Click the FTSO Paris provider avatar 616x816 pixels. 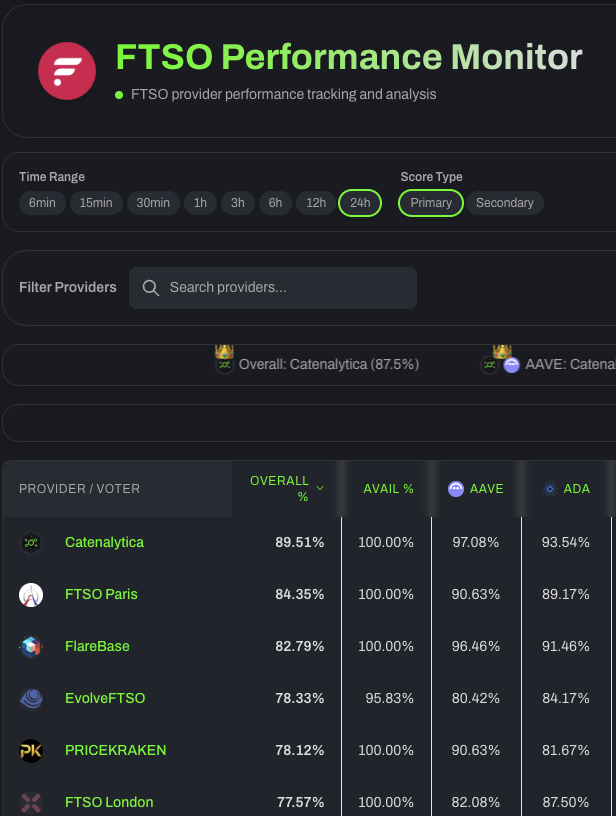coord(31,595)
